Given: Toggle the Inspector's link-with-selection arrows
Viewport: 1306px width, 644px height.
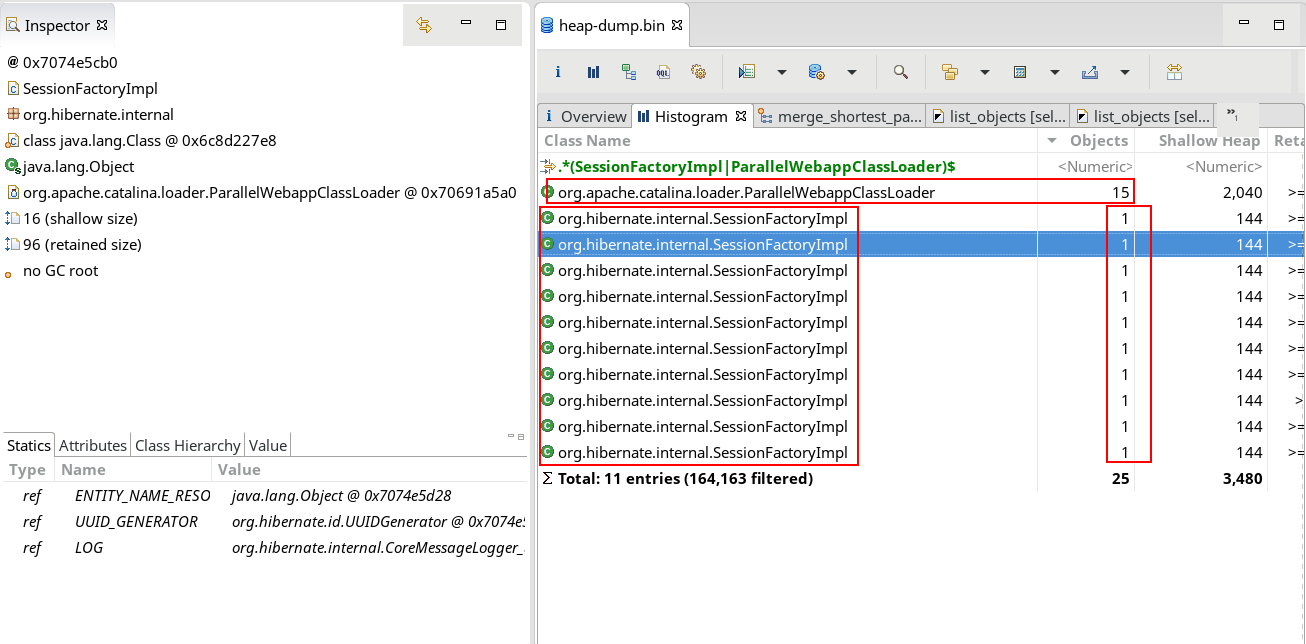Looking at the screenshot, I should point(424,25).
